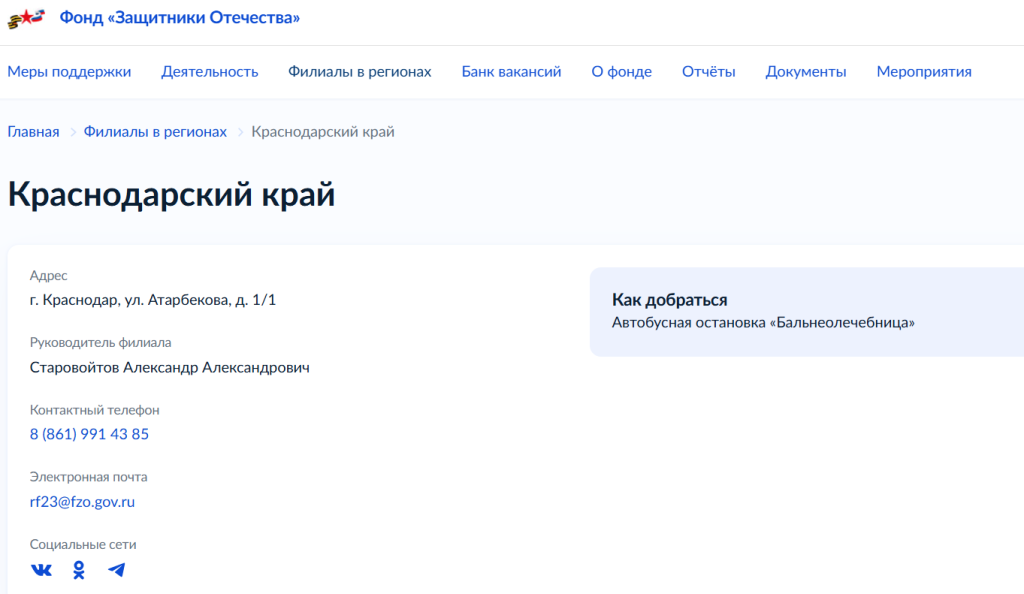Open the Банк вакансий section
This screenshot has height=594, width=1024.
511,72
